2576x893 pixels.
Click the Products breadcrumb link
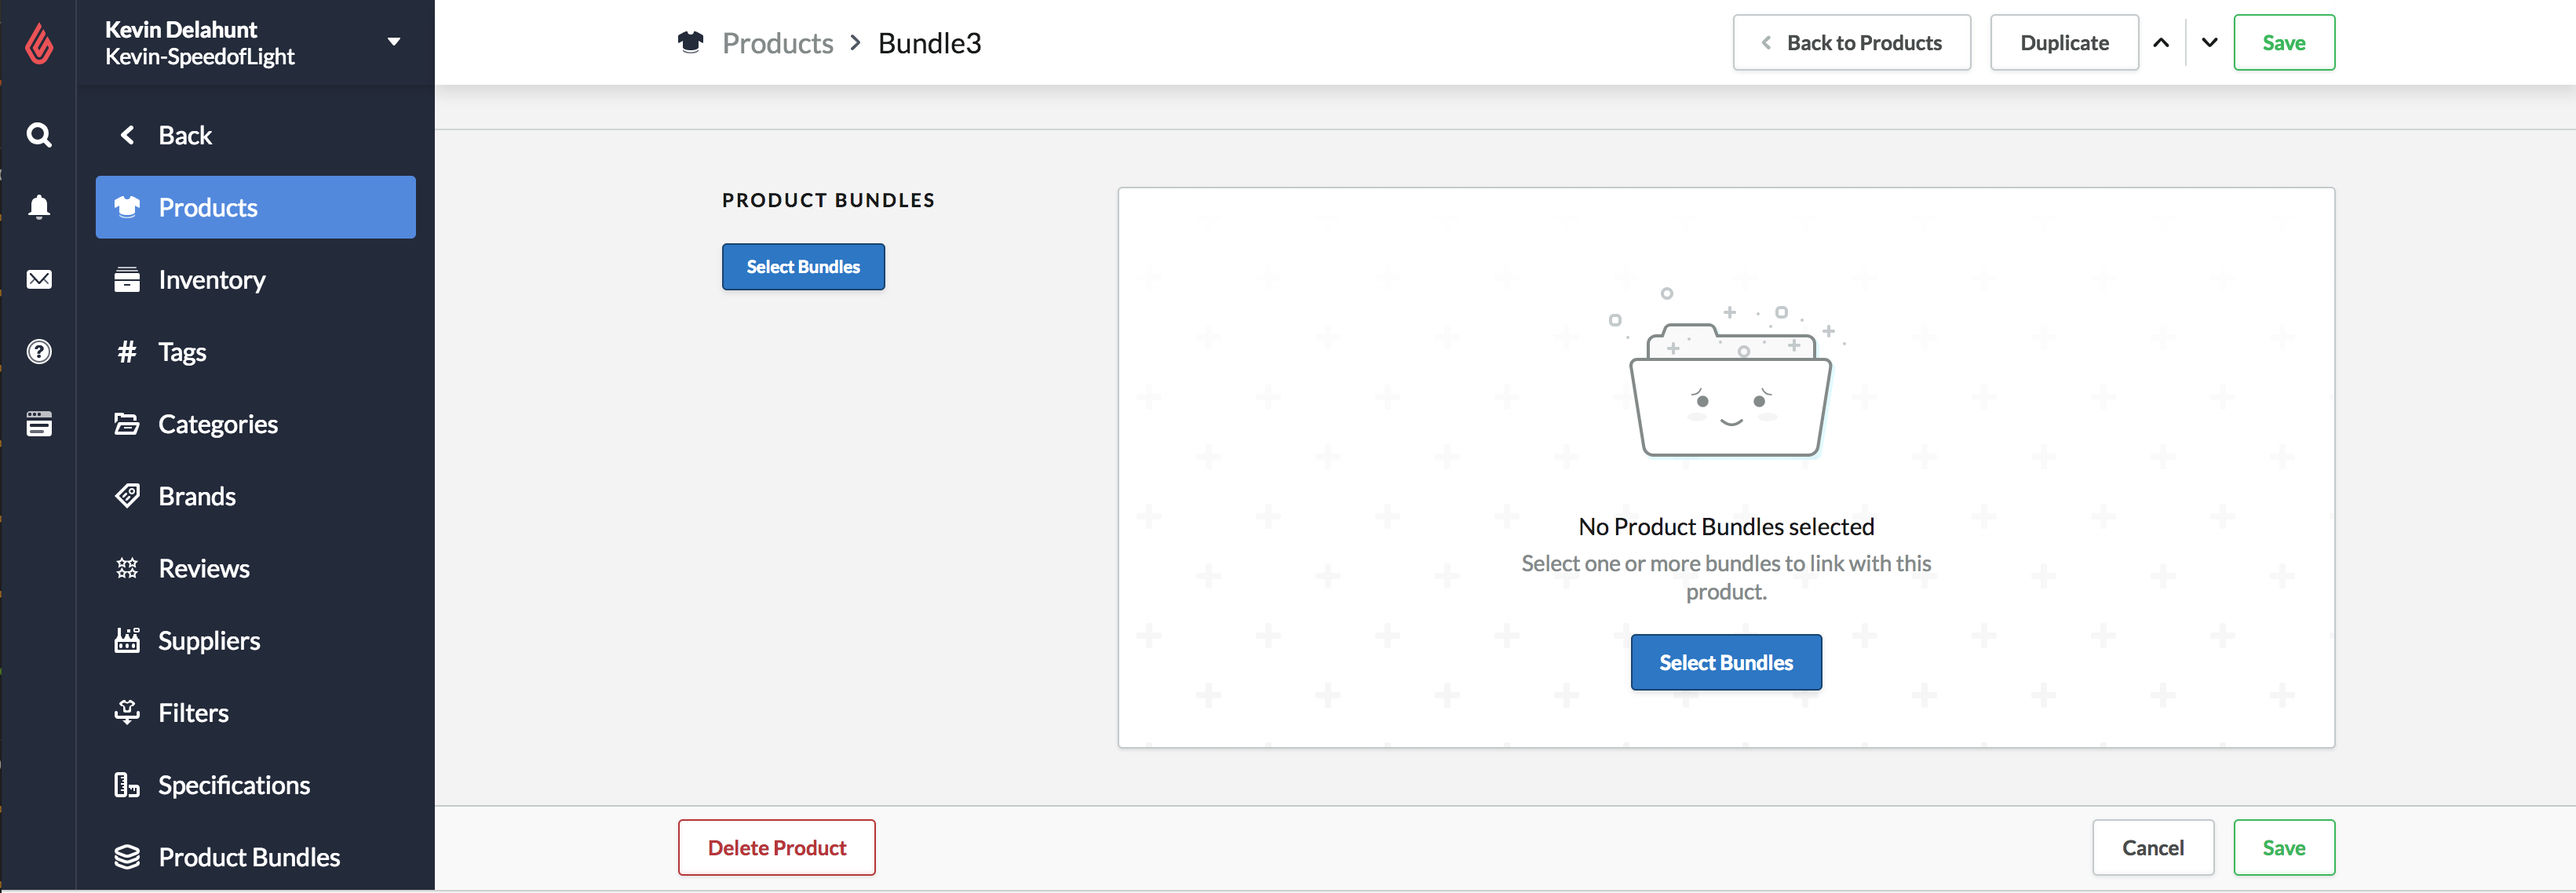pyautogui.click(x=777, y=43)
